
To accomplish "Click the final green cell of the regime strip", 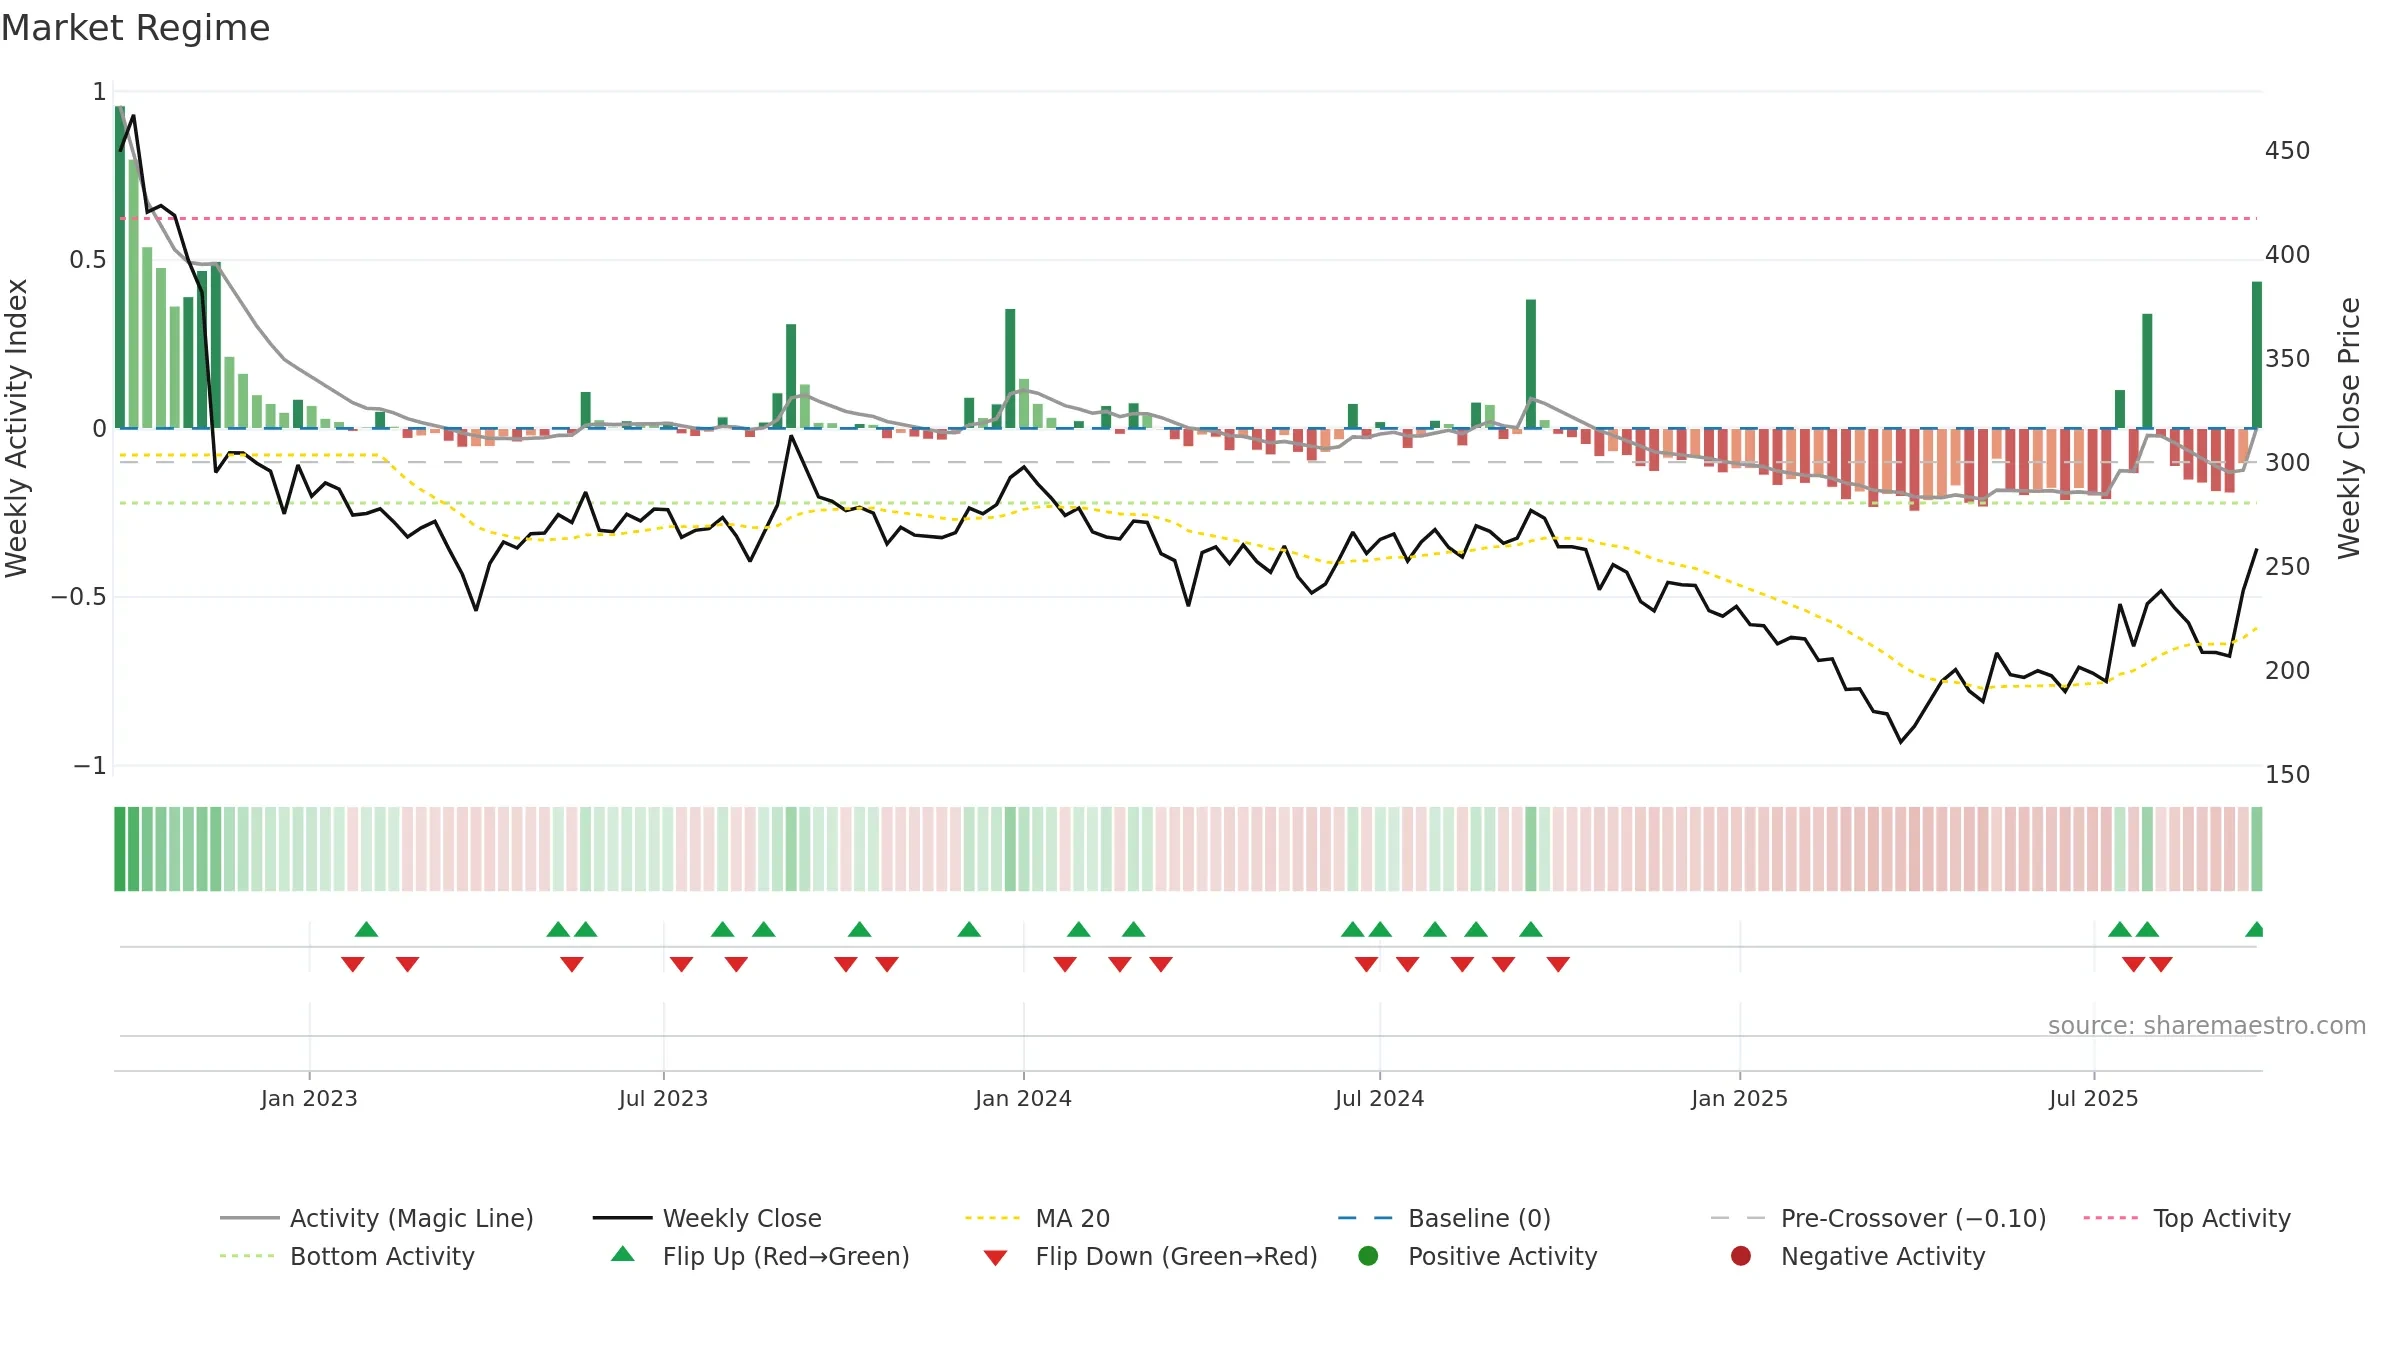I will [2257, 849].
